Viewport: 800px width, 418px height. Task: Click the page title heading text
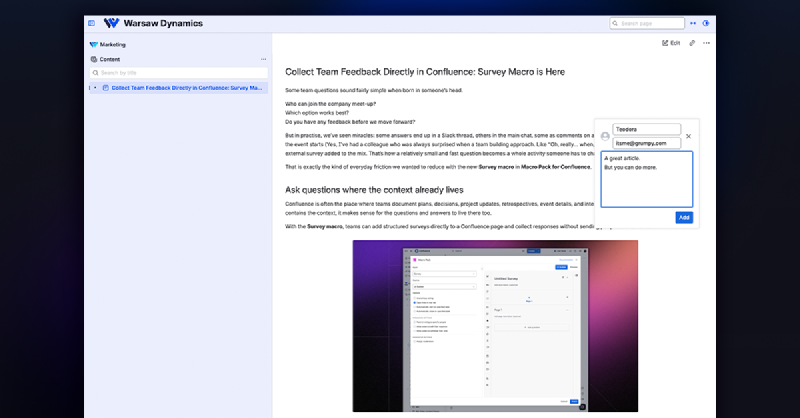(425, 72)
